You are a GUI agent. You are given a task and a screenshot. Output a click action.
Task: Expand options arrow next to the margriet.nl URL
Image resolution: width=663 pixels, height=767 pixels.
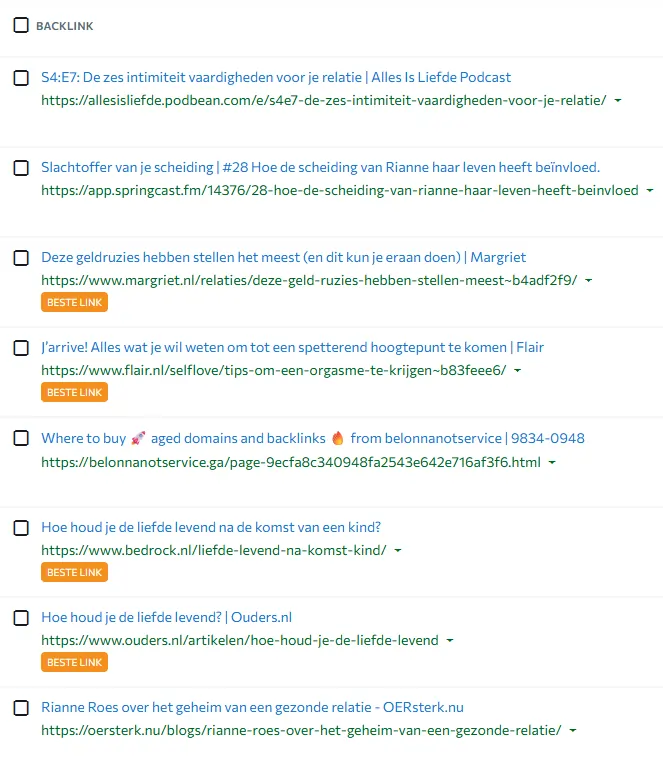pos(589,281)
